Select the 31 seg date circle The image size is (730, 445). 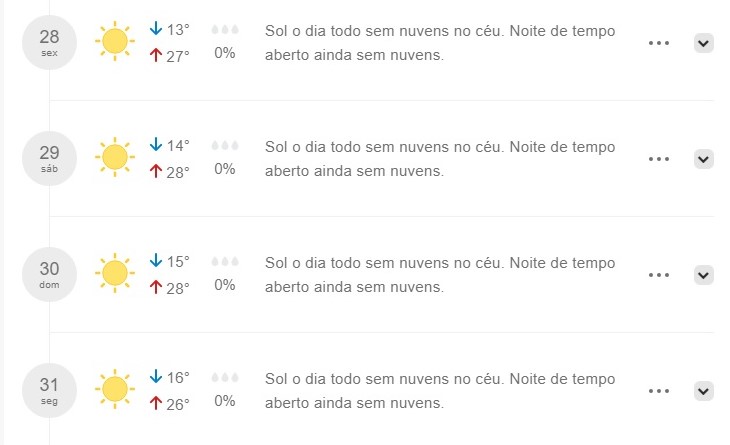point(49,390)
